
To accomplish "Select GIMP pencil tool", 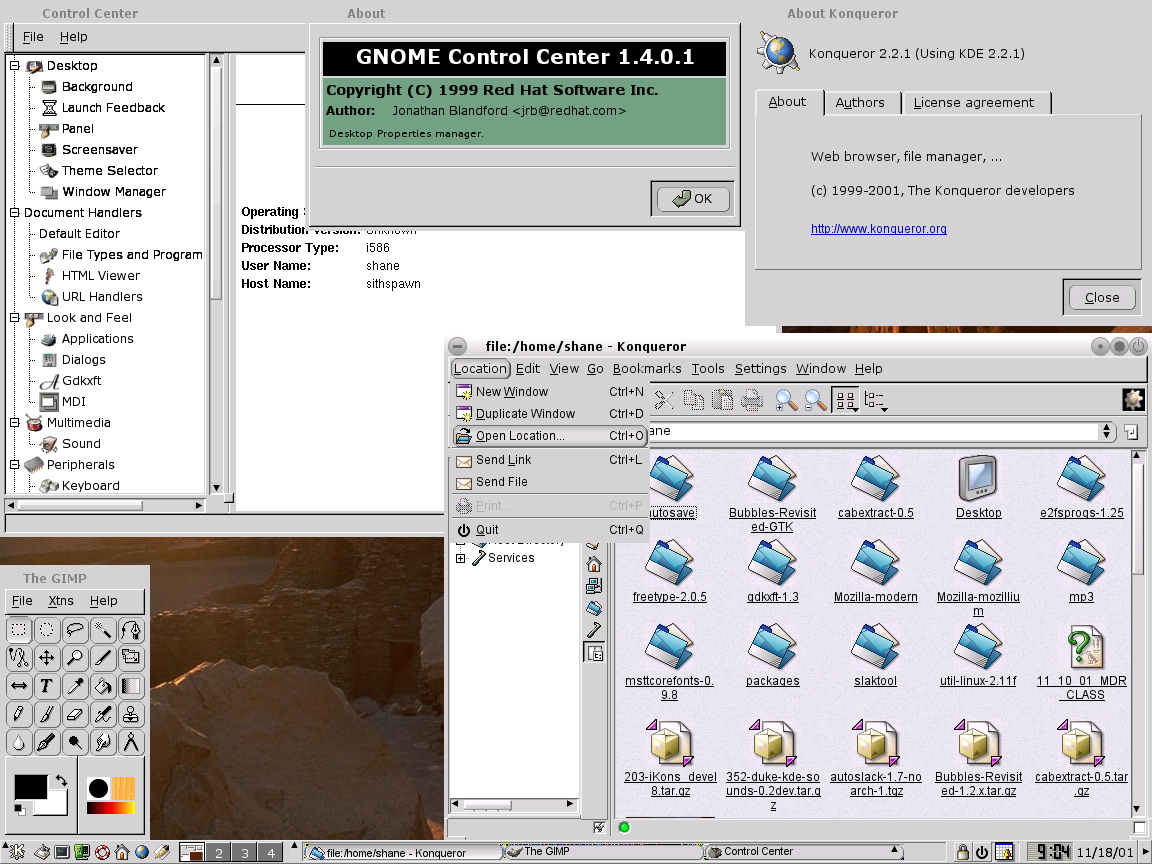I will (18, 714).
